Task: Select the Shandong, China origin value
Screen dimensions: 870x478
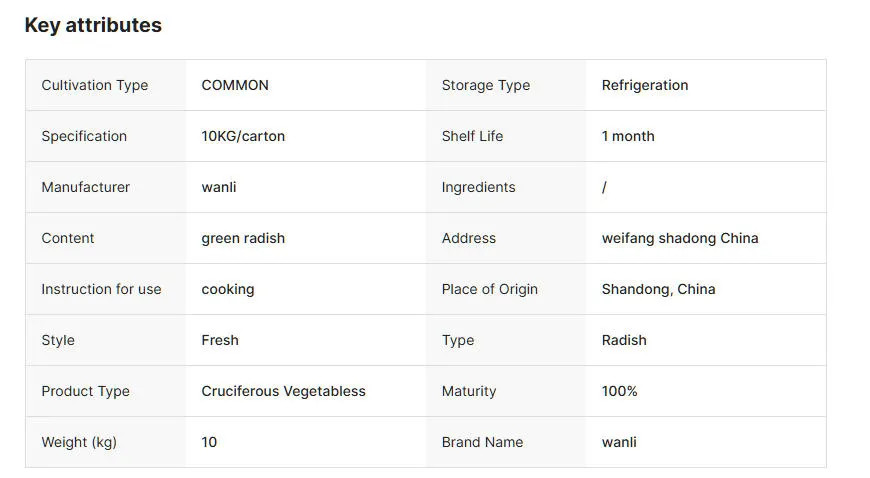Action: (659, 289)
